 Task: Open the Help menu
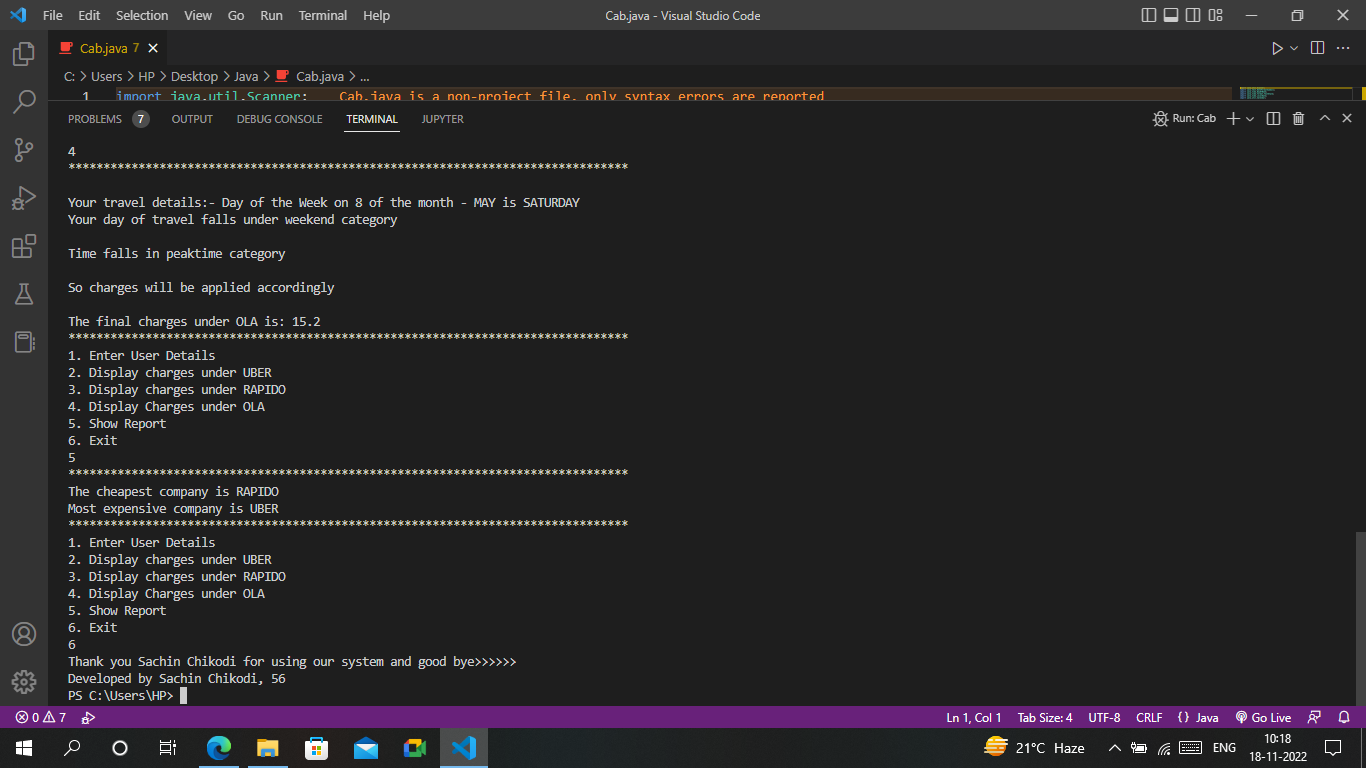pos(377,15)
